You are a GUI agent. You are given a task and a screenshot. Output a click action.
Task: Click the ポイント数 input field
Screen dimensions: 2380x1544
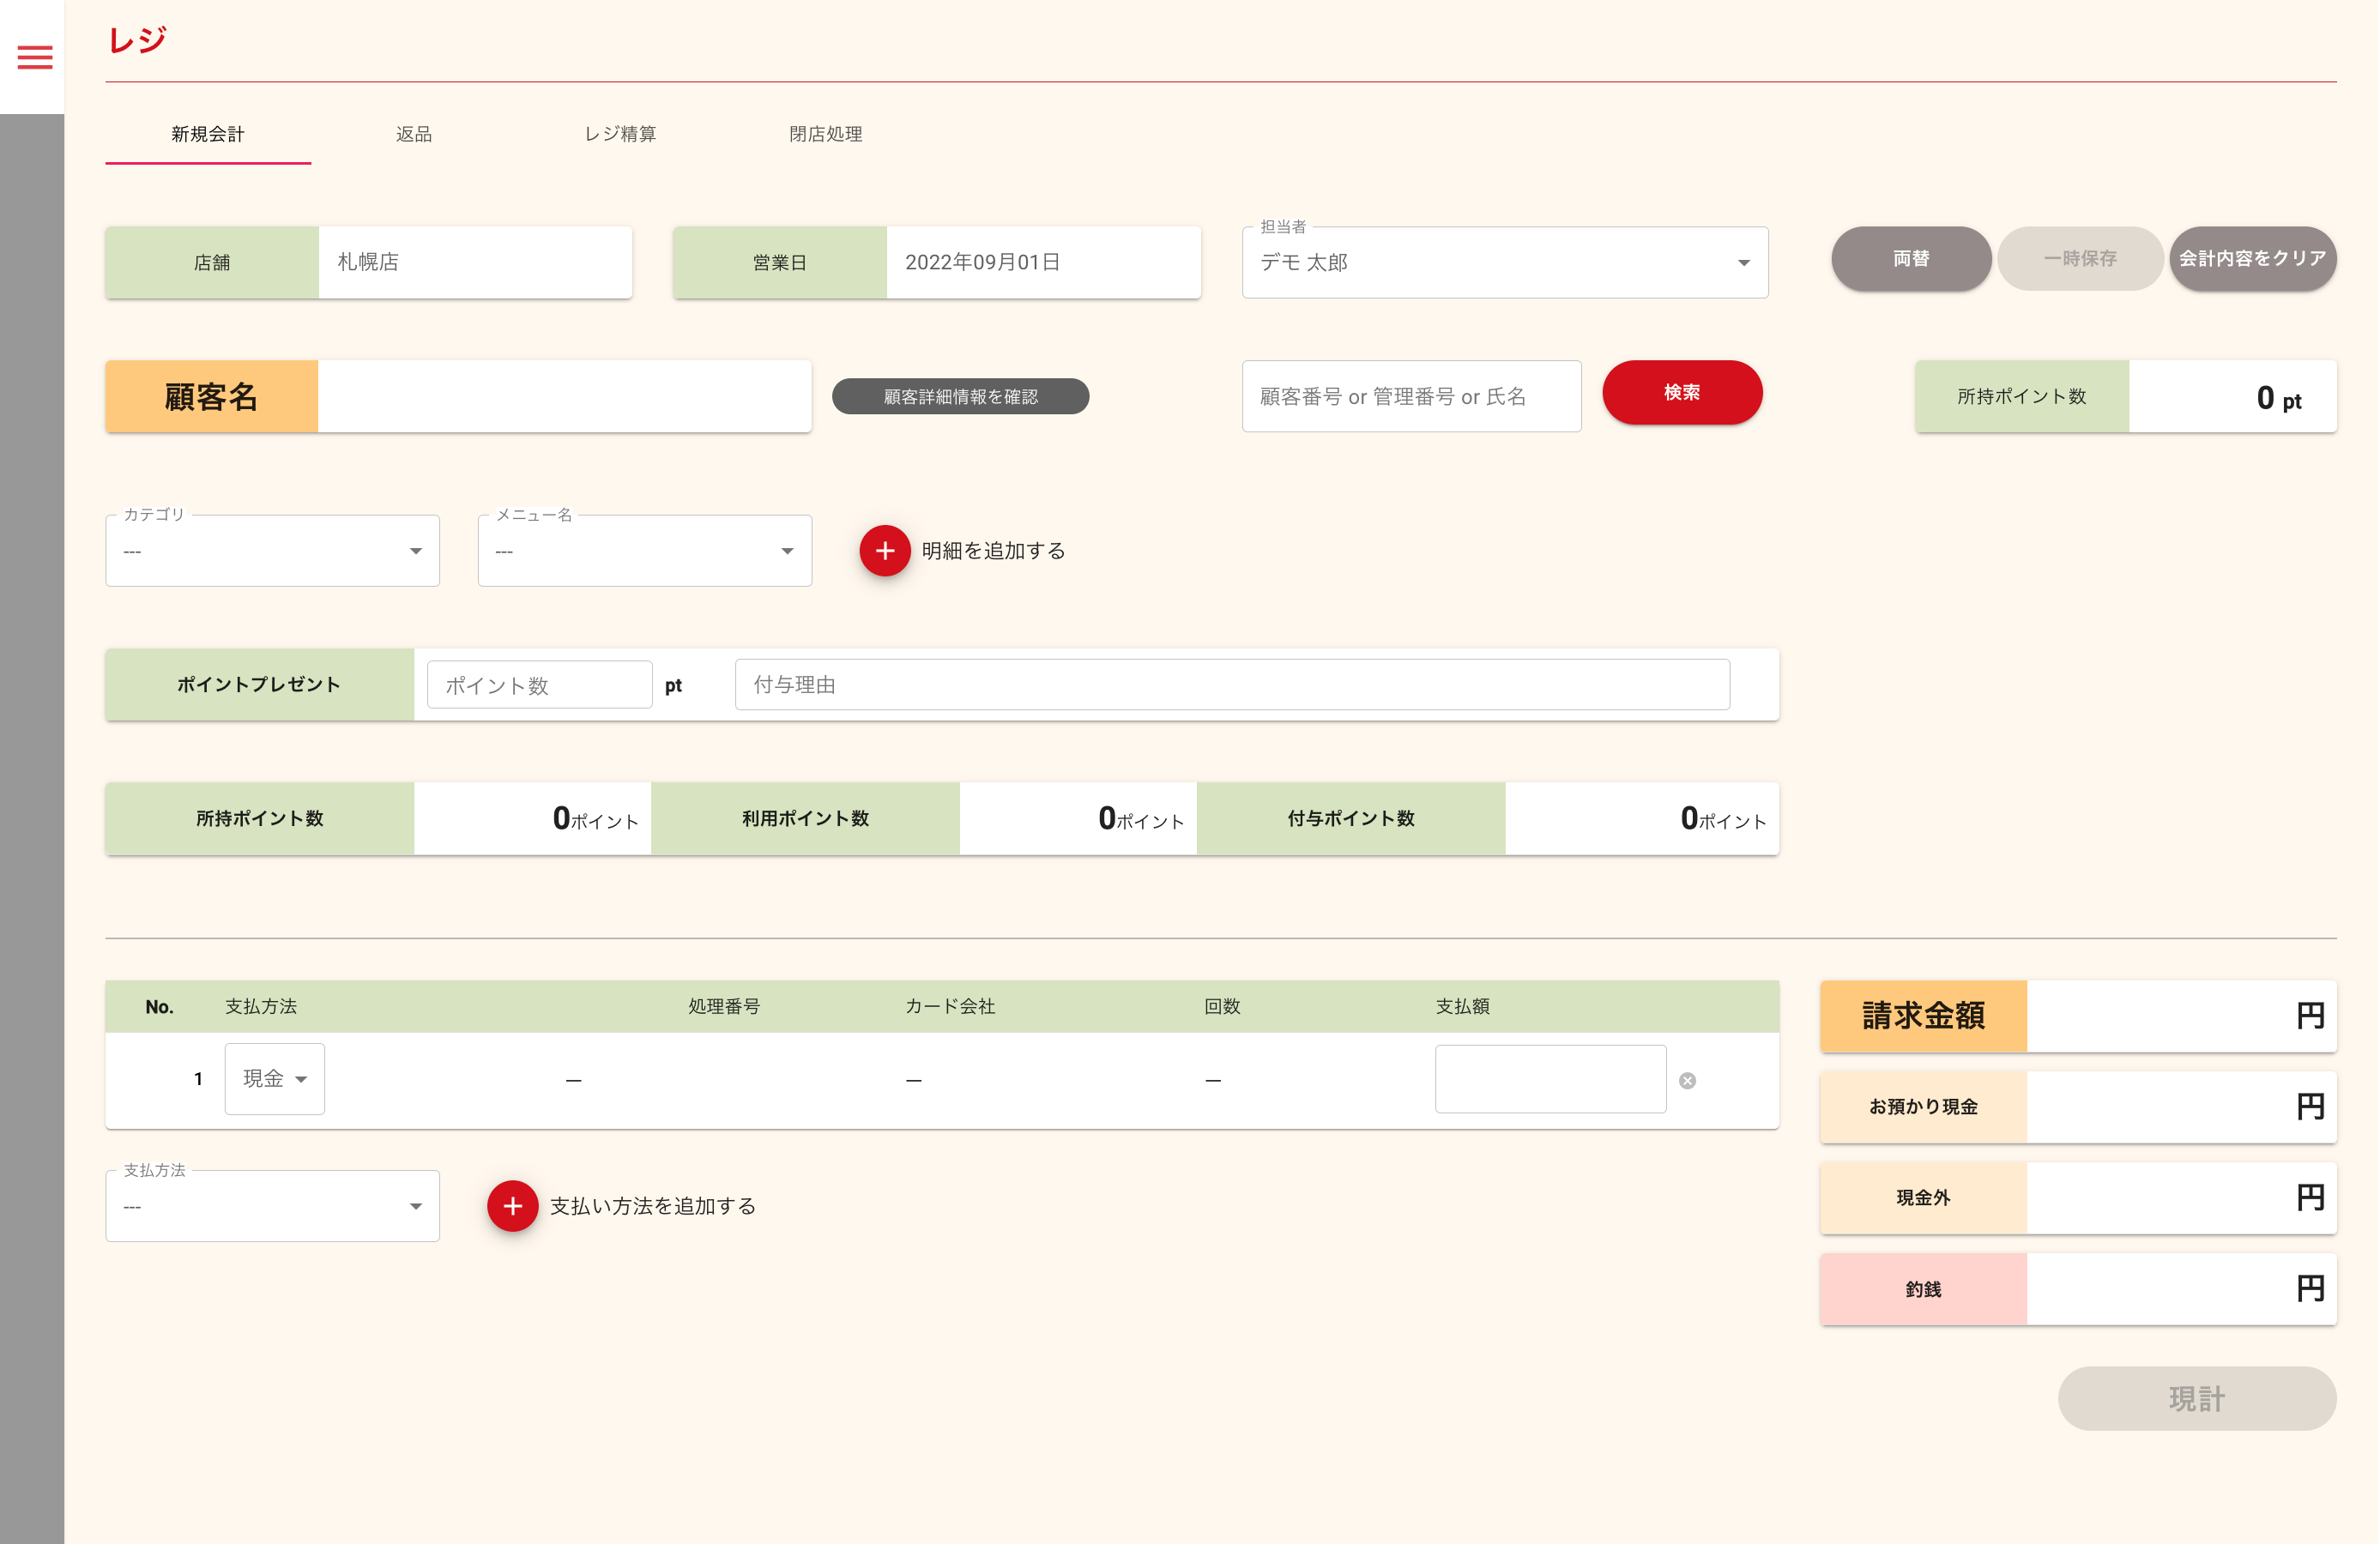(x=539, y=686)
